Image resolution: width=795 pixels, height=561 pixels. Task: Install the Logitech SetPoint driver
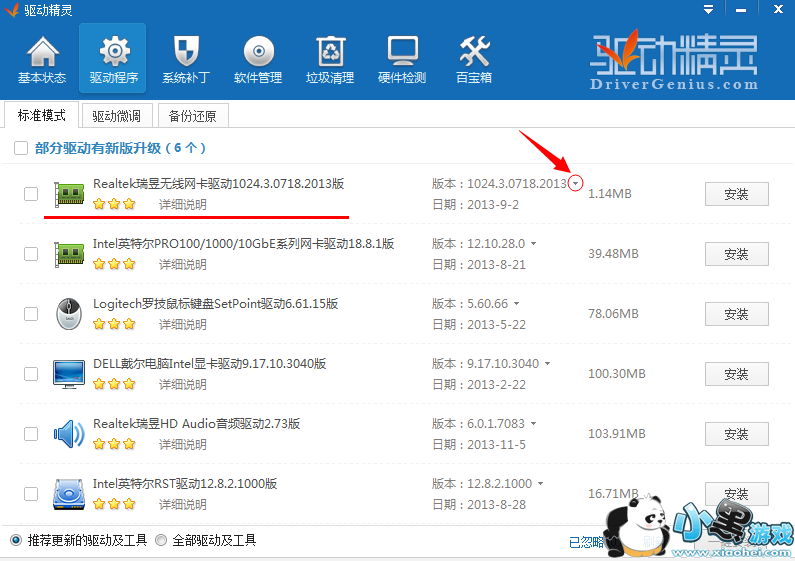(x=737, y=314)
